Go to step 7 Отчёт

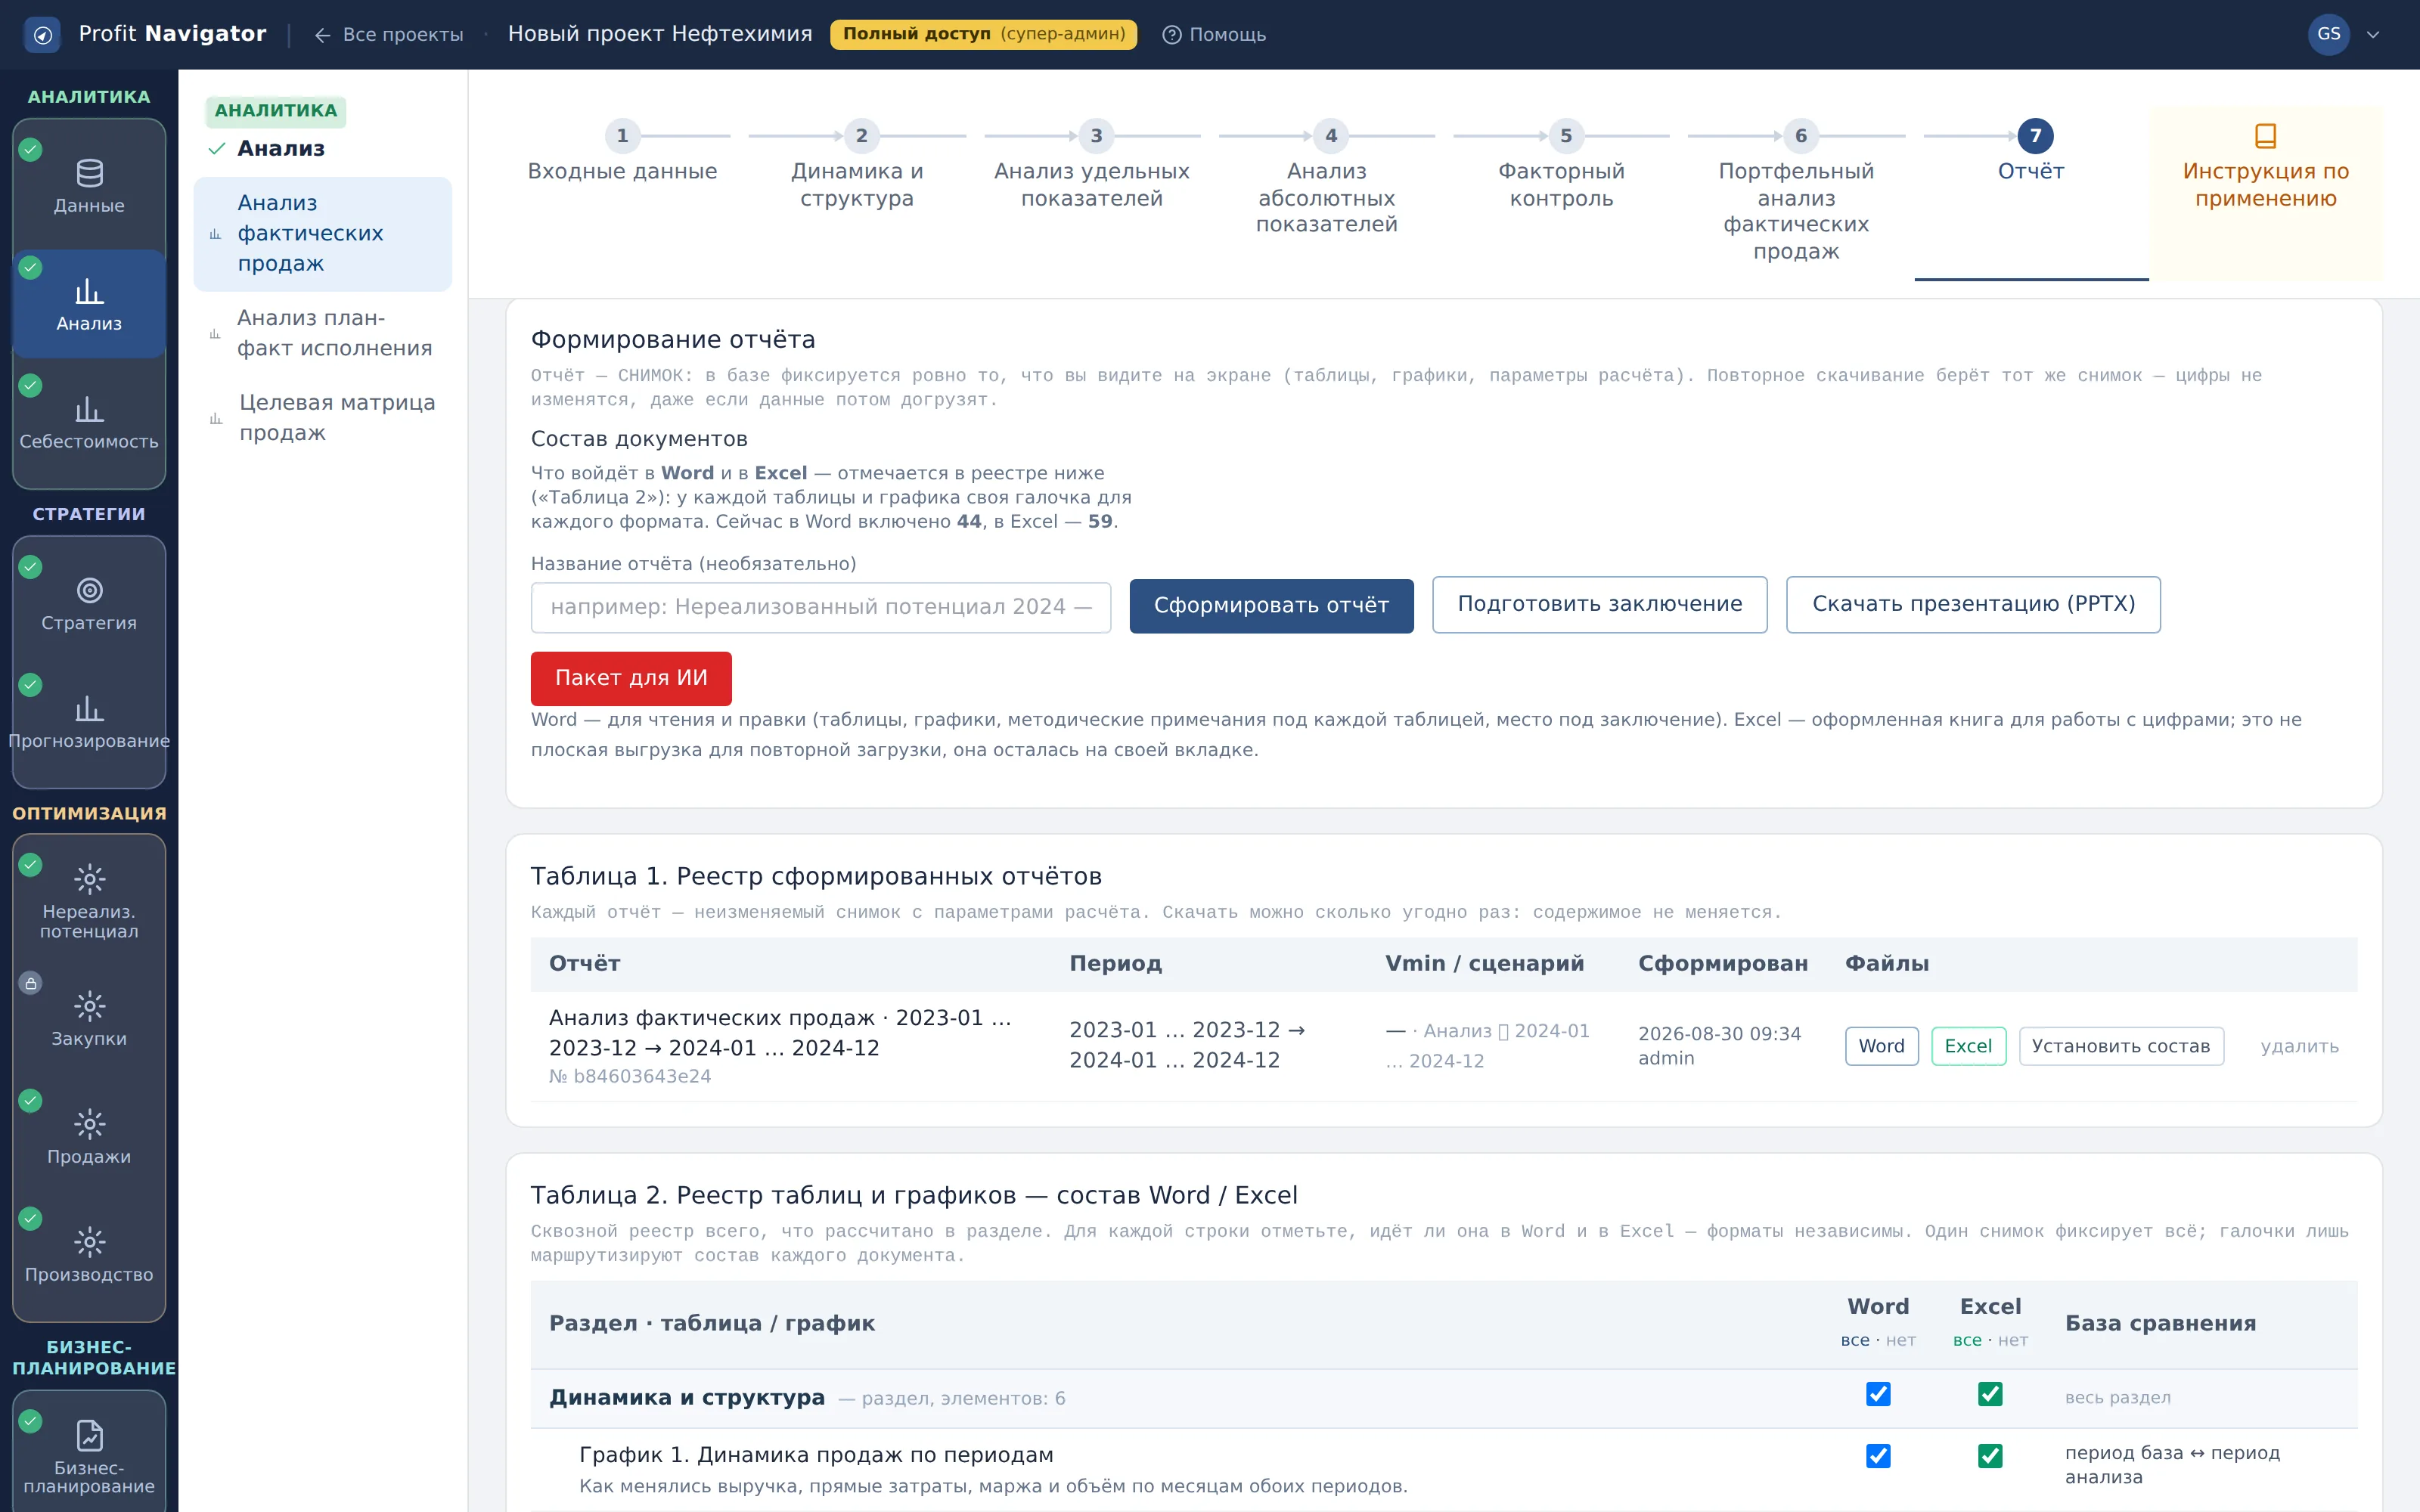click(2031, 155)
